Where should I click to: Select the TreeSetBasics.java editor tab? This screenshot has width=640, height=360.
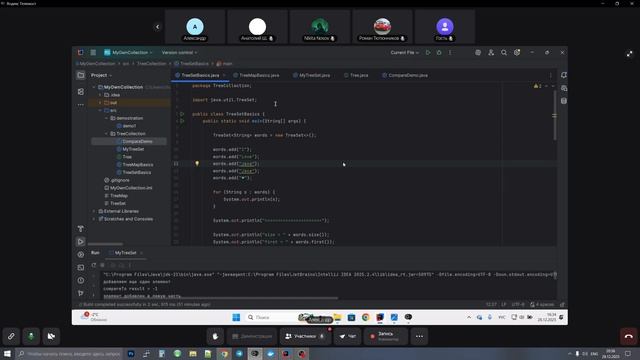pos(200,75)
